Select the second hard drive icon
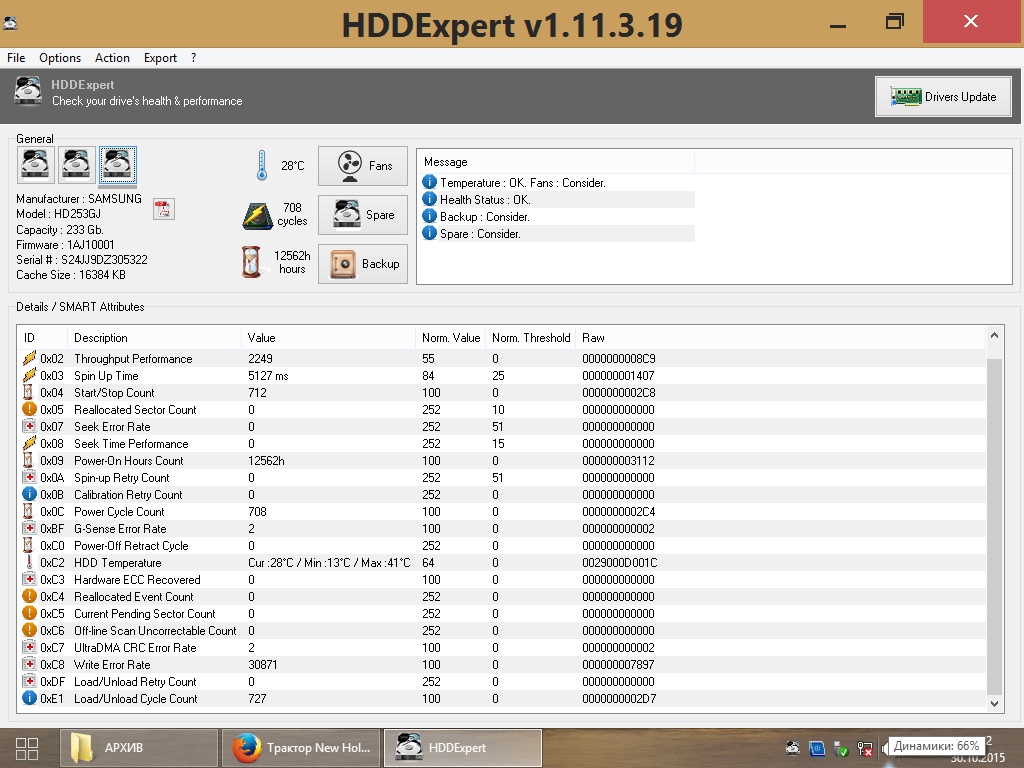The image size is (1024, 768). click(x=76, y=165)
